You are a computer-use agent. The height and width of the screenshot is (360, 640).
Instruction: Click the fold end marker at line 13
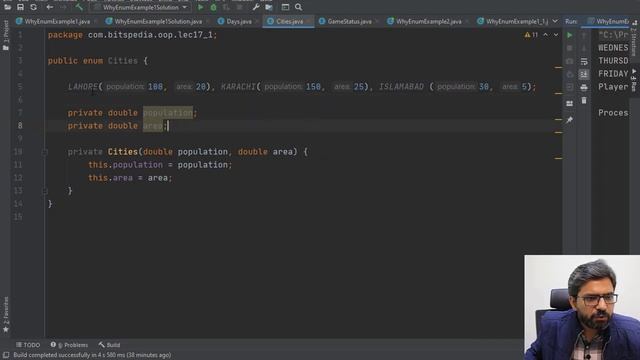click(45, 191)
